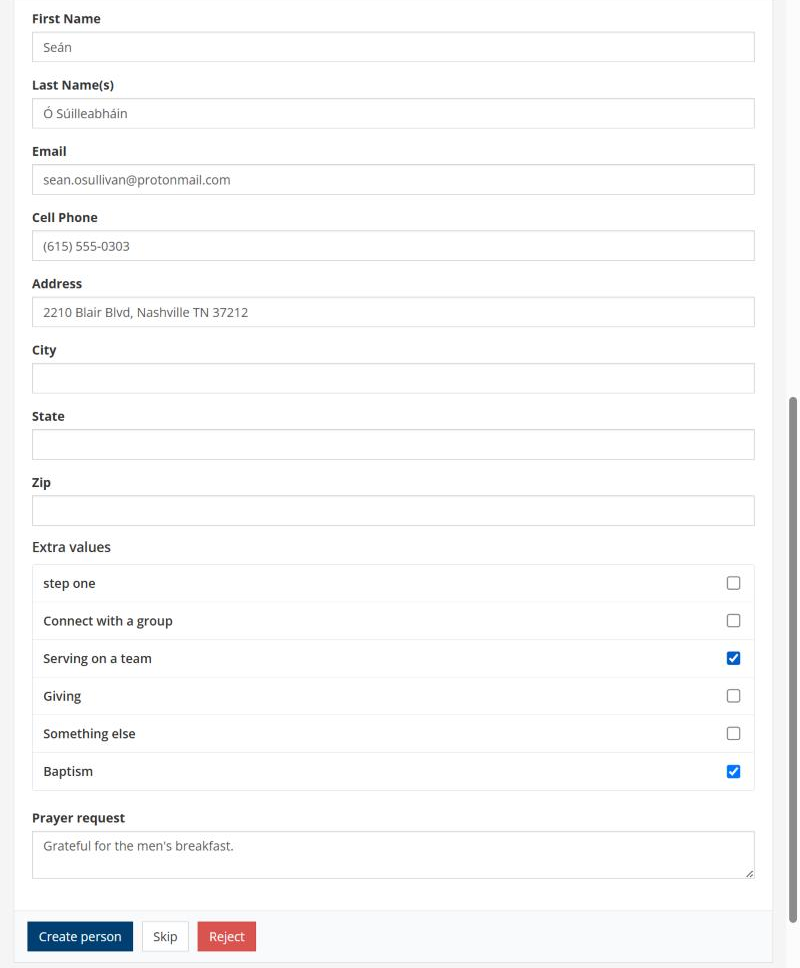The height and width of the screenshot is (968, 800).
Task: Reject this submission
Action: 227,937
